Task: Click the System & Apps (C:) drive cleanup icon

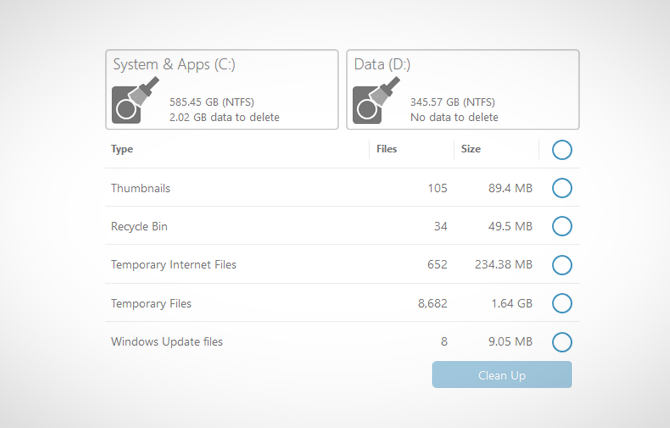Action: point(135,100)
